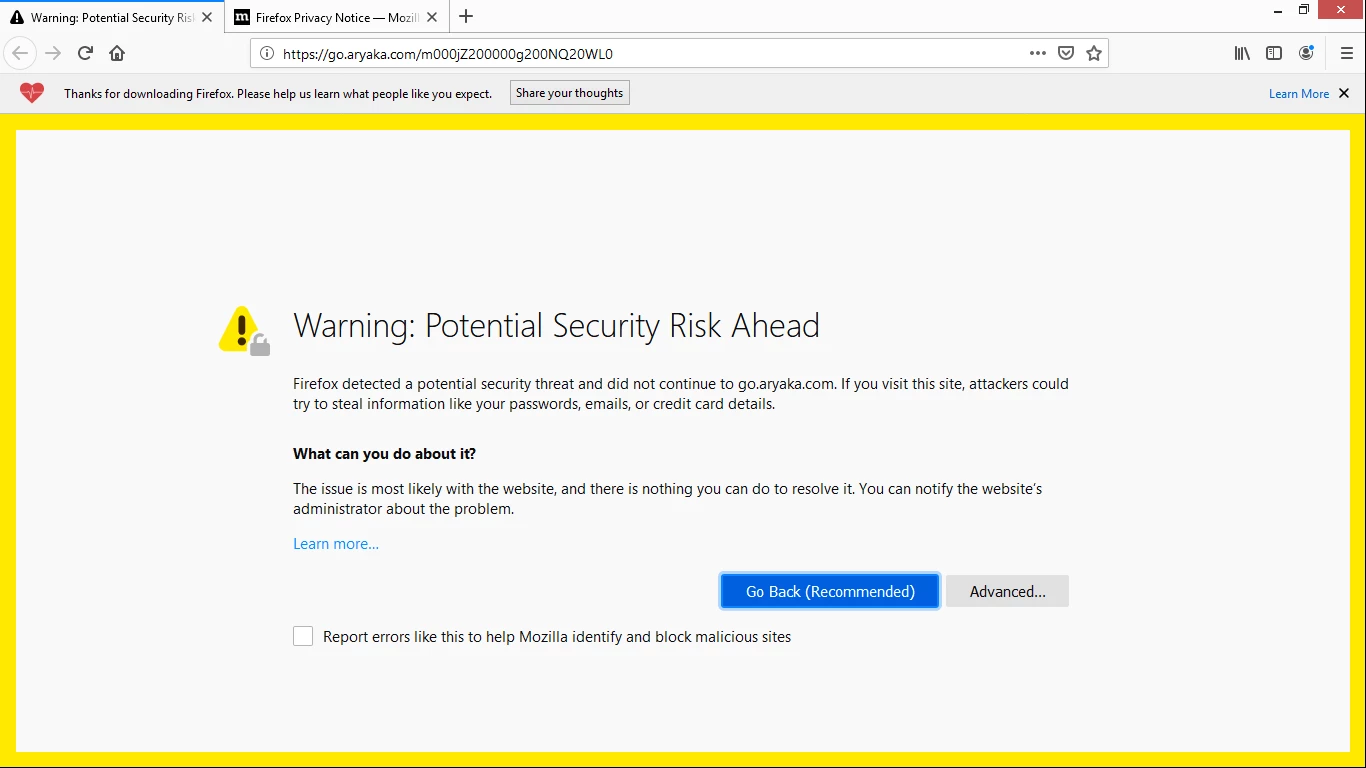Open Learn More link in notification bar
1366x768 pixels.
(x=1299, y=93)
